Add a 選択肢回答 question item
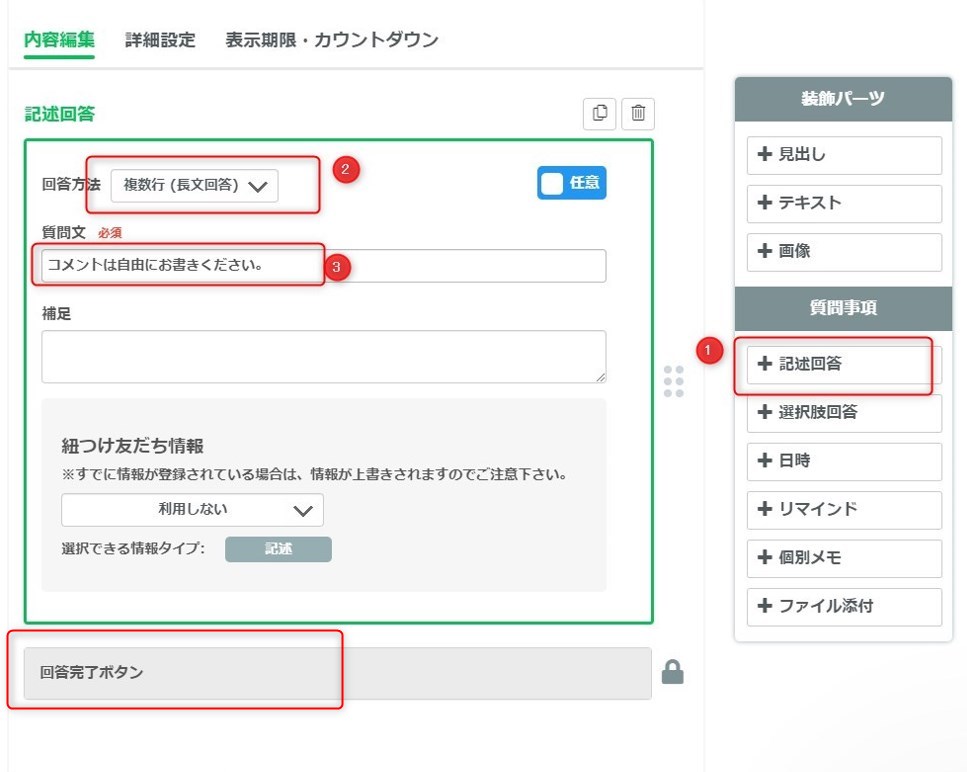967x772 pixels. coord(843,412)
